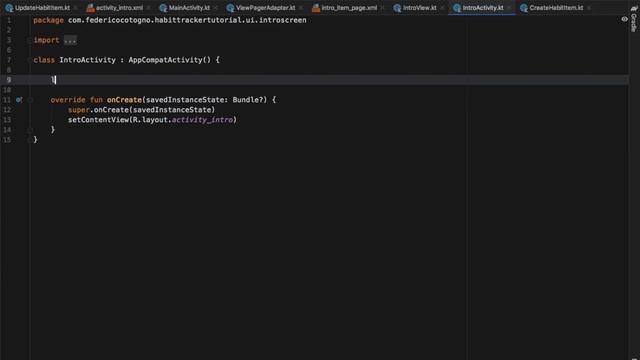Image resolution: width=640 pixels, height=360 pixels.
Task: Click the class keyword on line 7
Action: pos(44,60)
